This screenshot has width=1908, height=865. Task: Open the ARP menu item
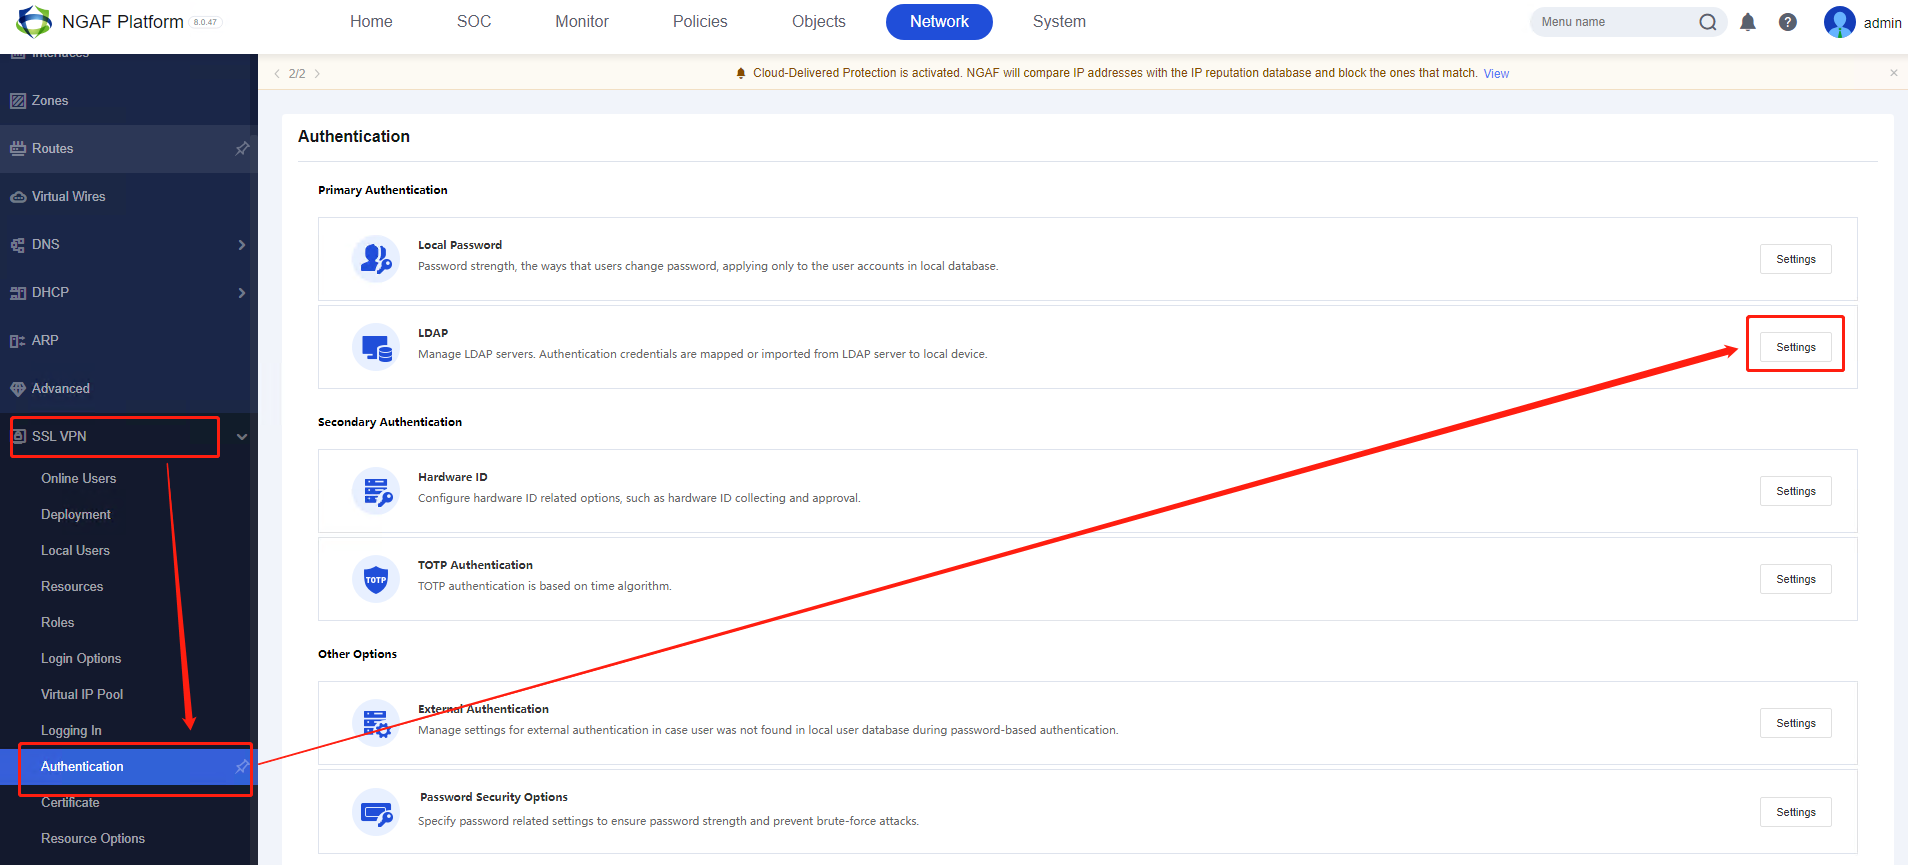(x=129, y=341)
